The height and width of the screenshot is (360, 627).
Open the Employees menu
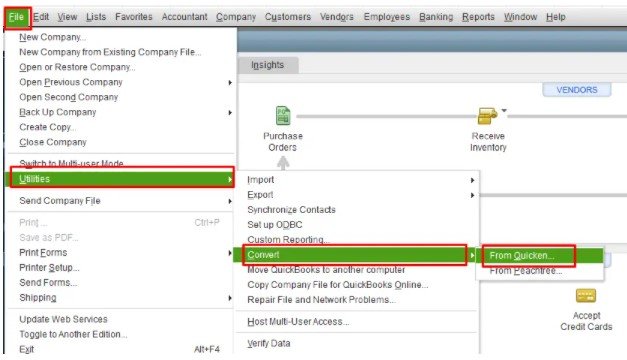pos(387,17)
